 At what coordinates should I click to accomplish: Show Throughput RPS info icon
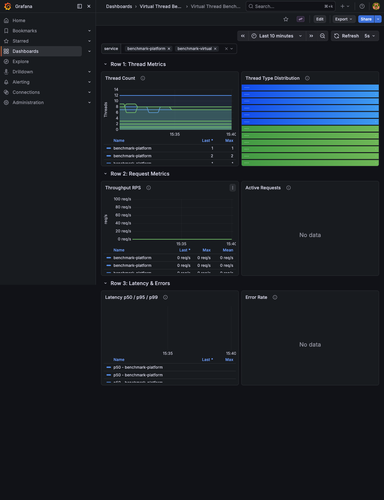point(149,188)
